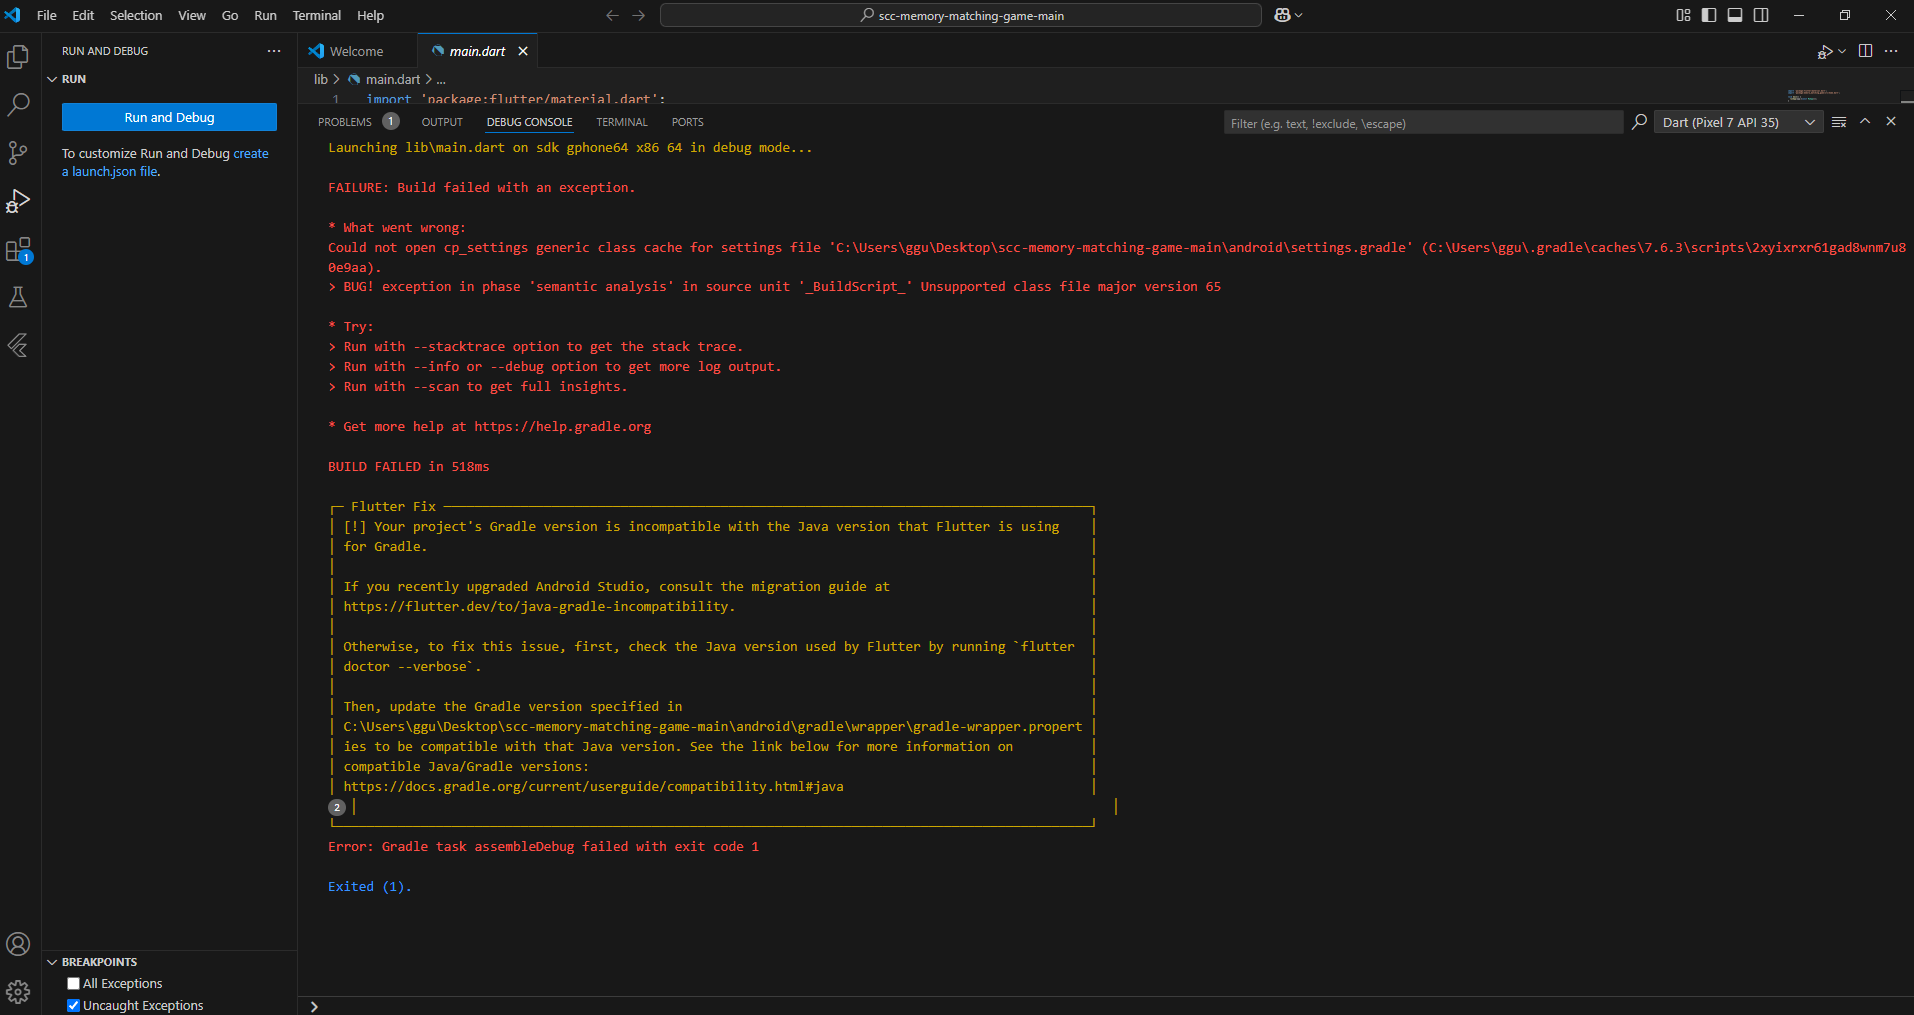The height and width of the screenshot is (1015, 1914).
Task: Click the editor minimap preview
Action: tap(1815, 94)
